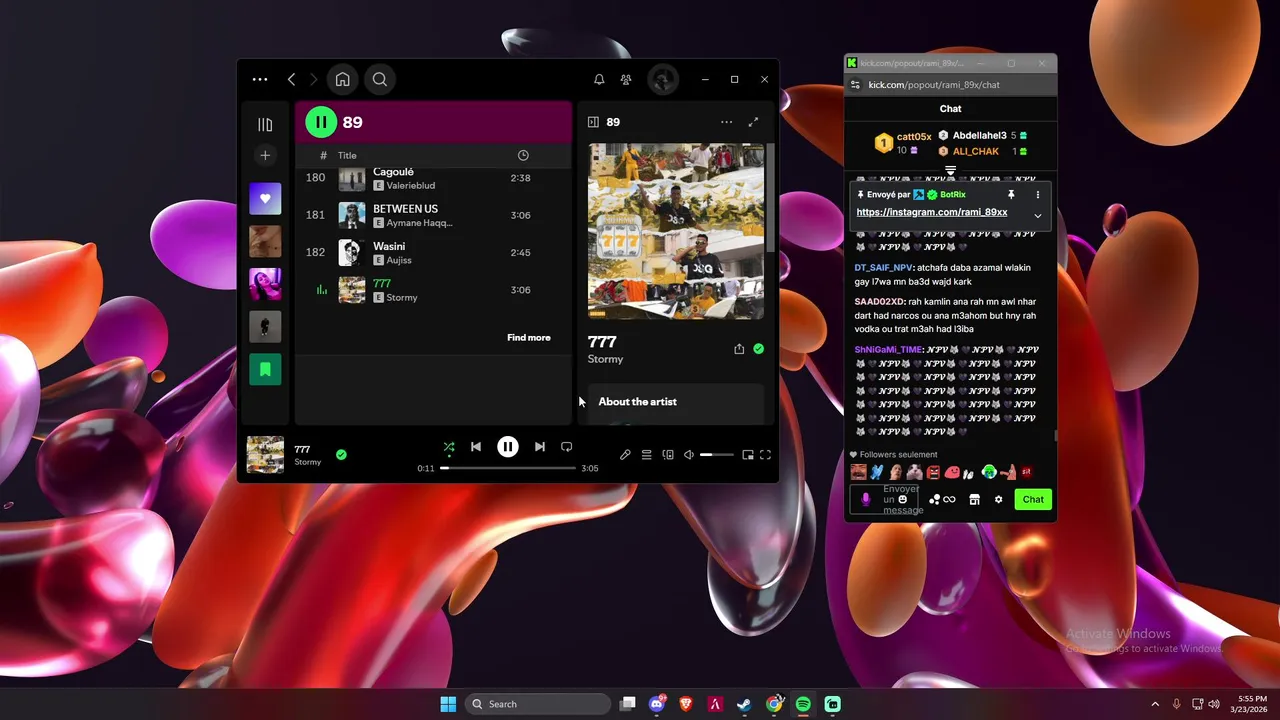Toggle liked checkmark in Now Playing panel
This screenshot has height=720, width=1280.
pos(758,349)
